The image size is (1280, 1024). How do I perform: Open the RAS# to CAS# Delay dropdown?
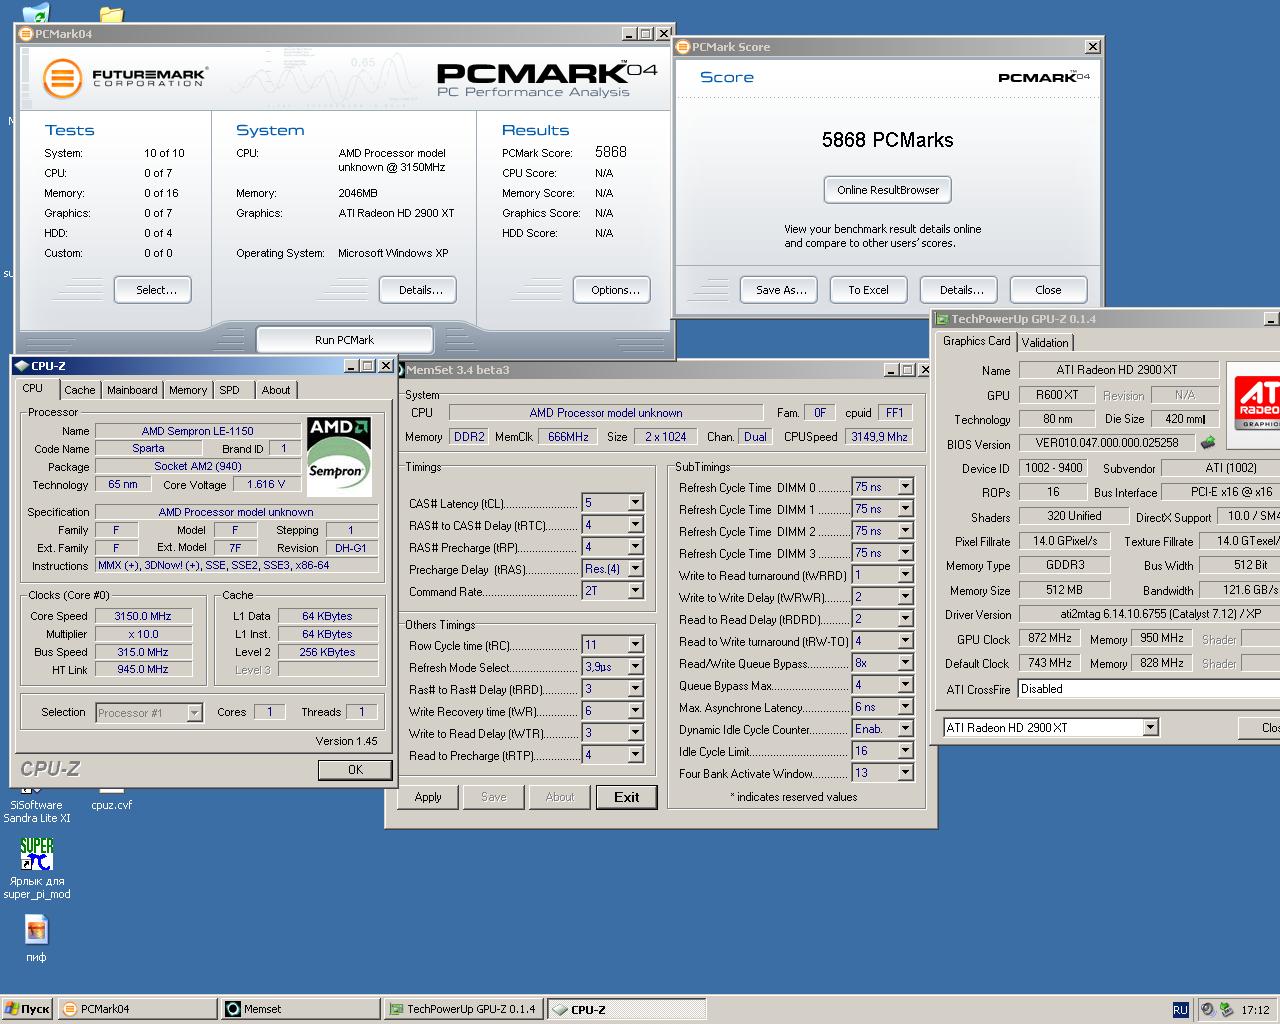[x=635, y=525]
